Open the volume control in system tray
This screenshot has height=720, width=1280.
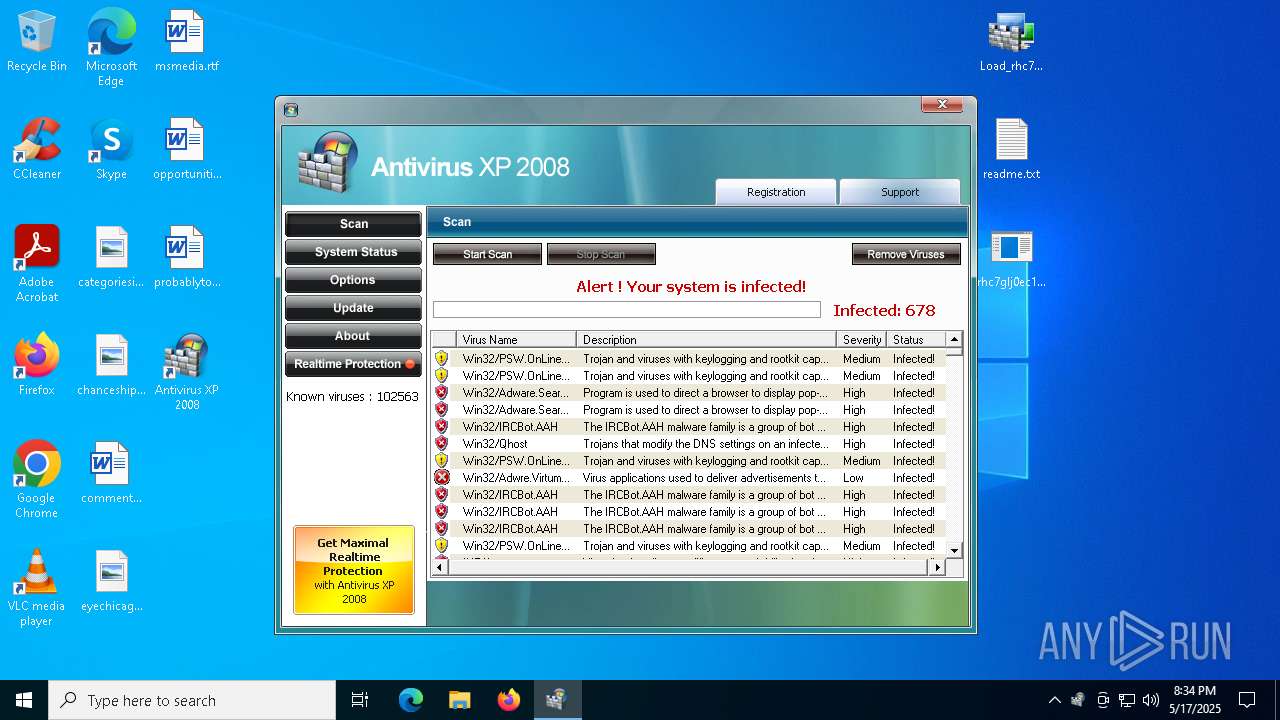(1151, 700)
